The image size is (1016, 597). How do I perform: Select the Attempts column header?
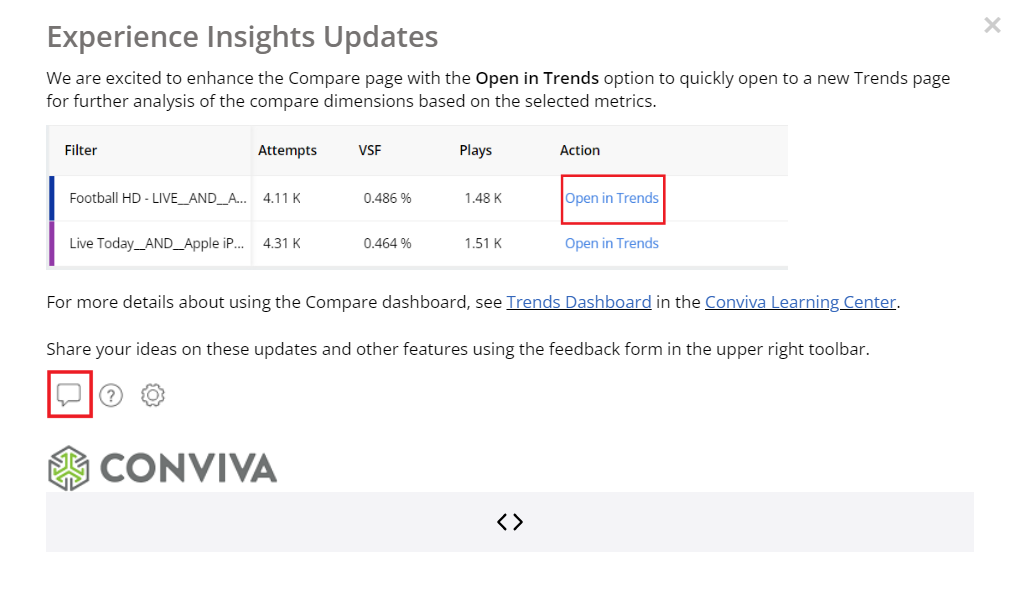[287, 150]
